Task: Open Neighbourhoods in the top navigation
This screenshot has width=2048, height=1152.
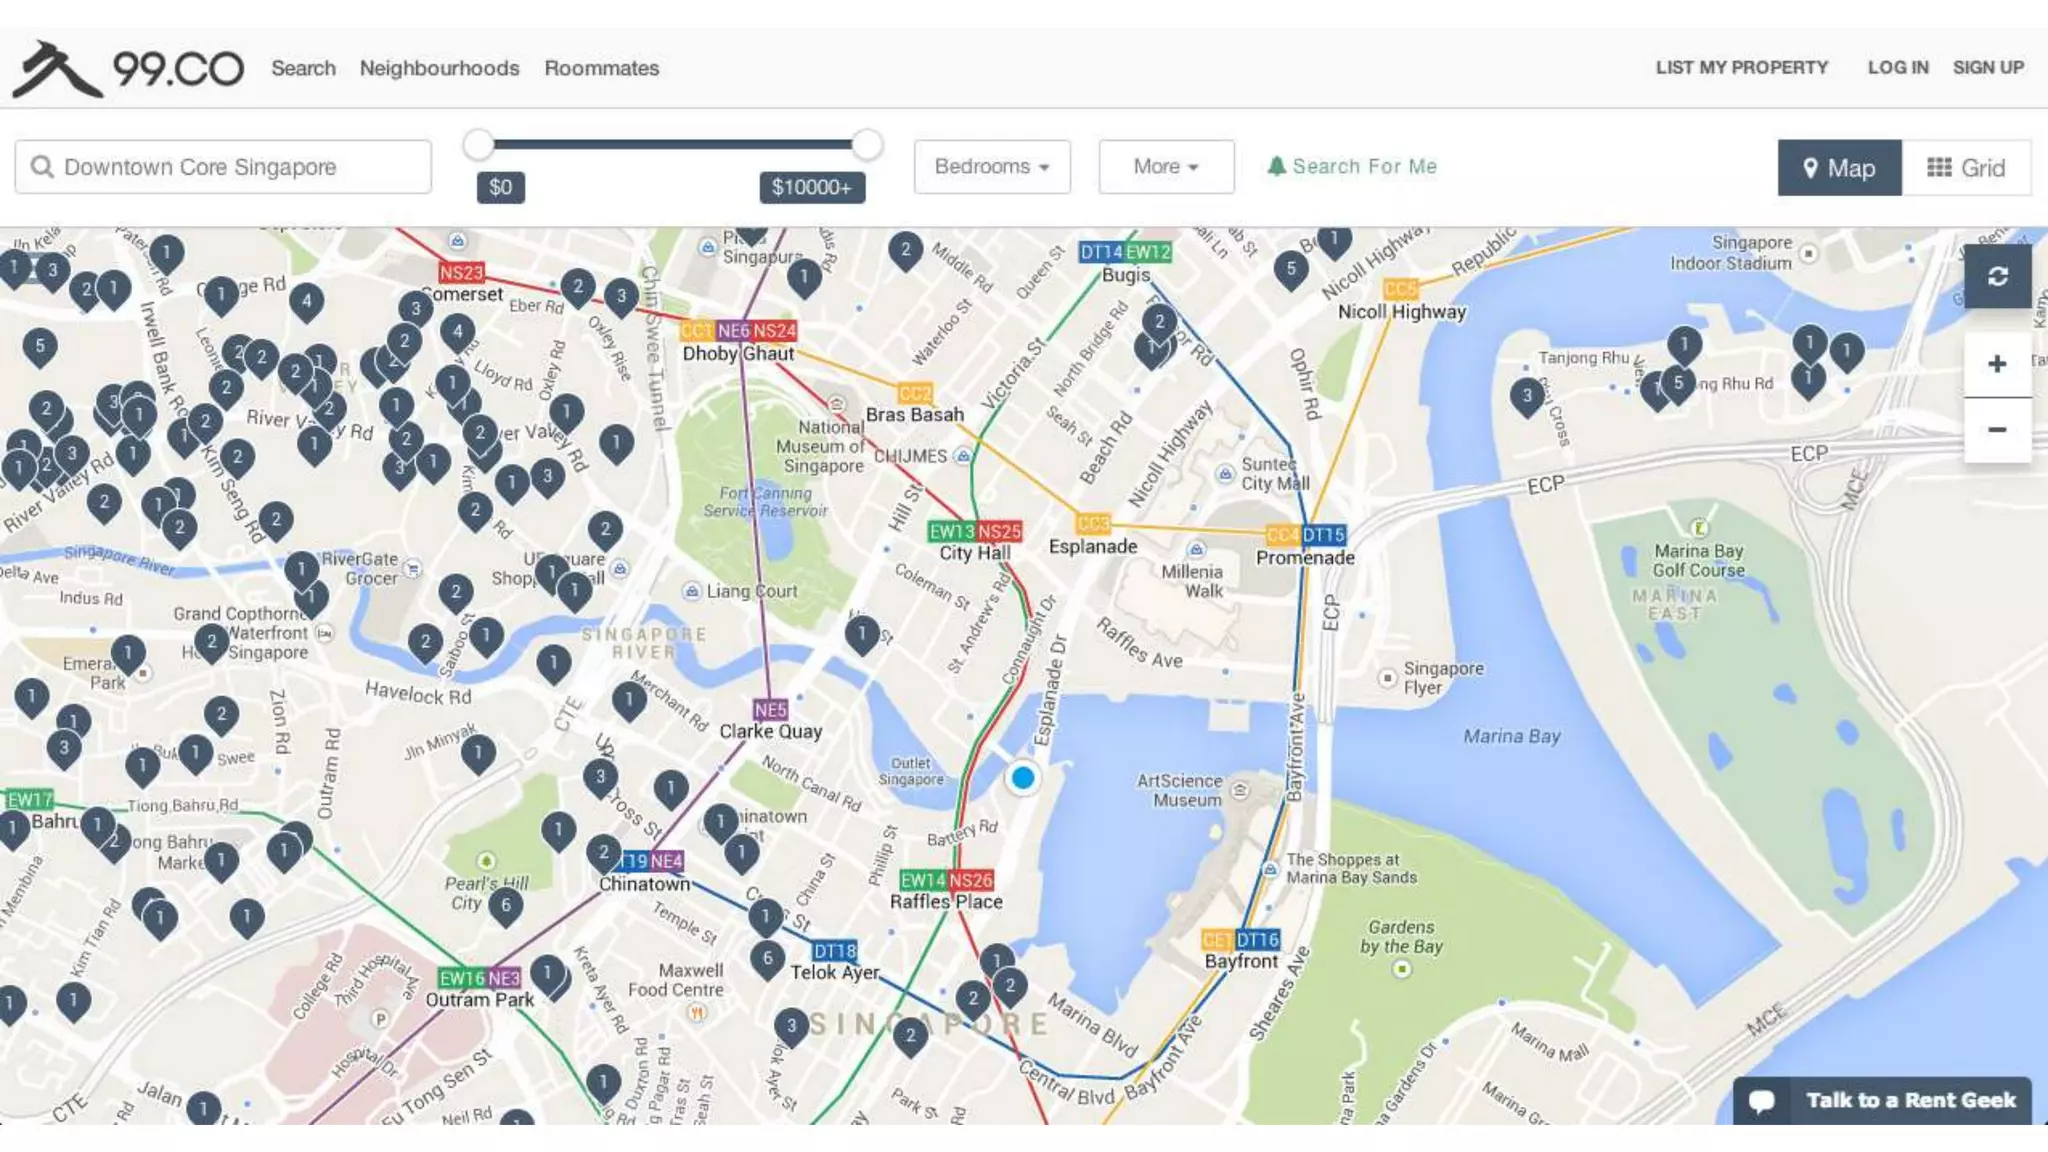Action: point(439,68)
